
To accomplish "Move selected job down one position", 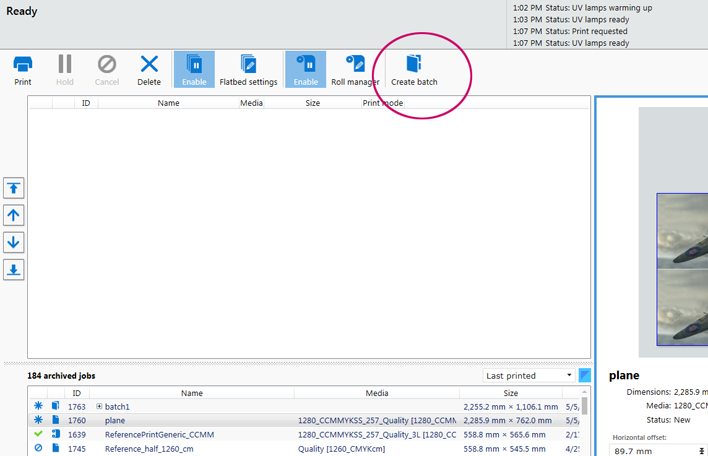I will [x=14, y=243].
